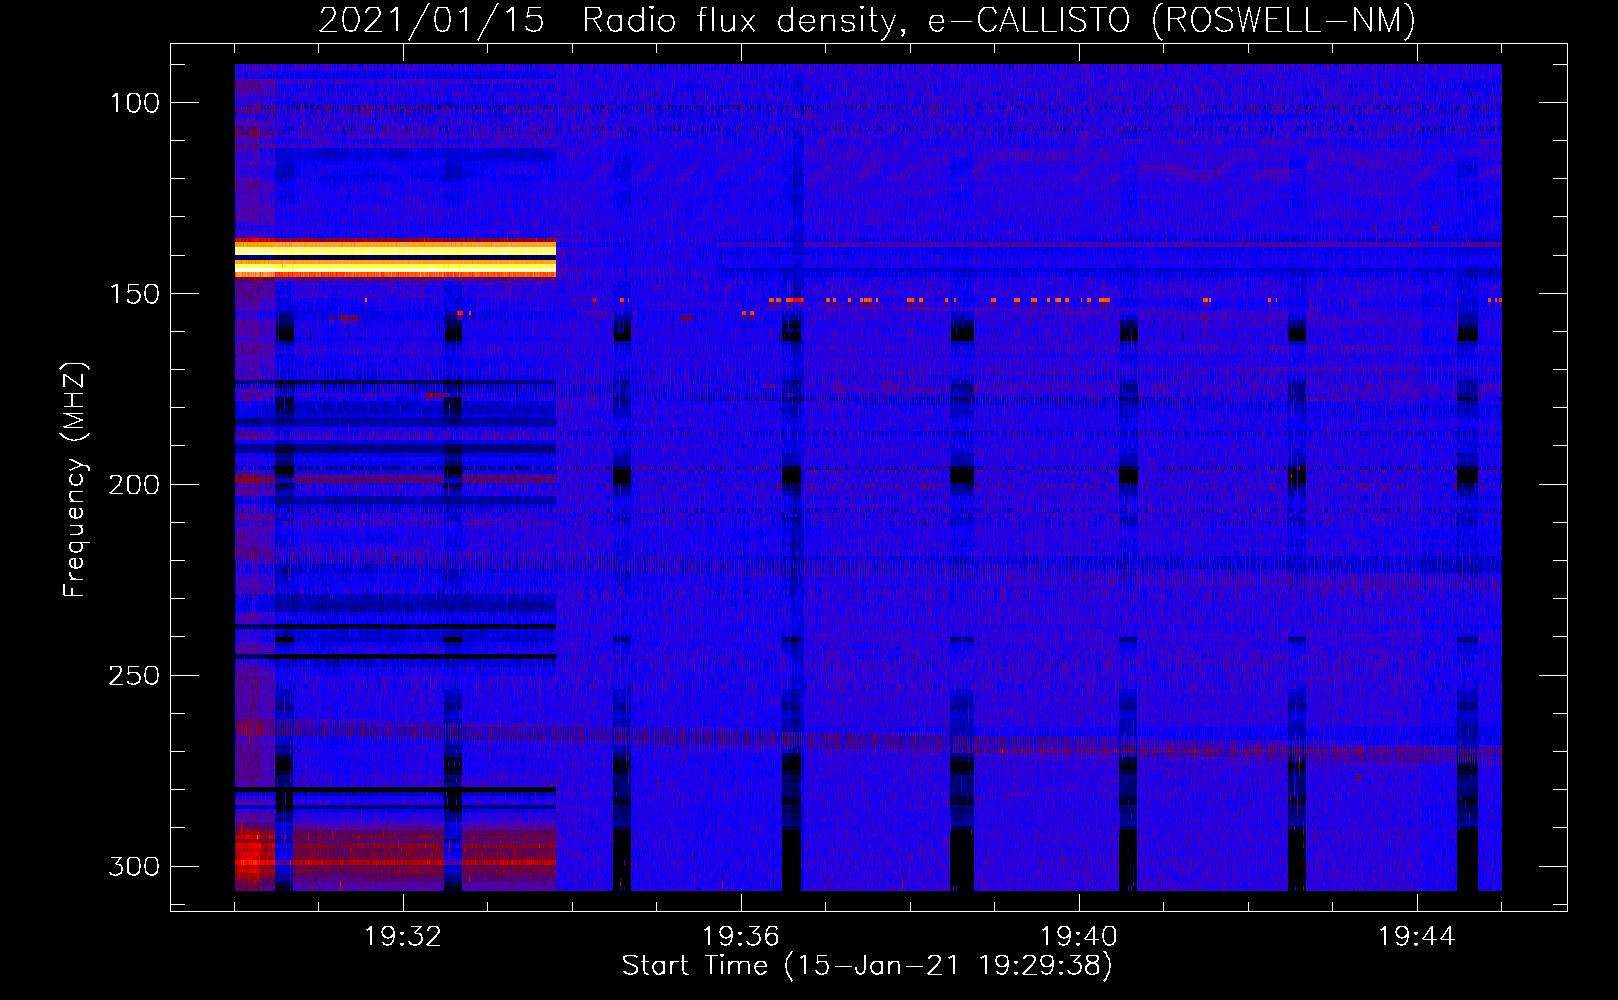Click the 19:32 time tick label

point(403,937)
